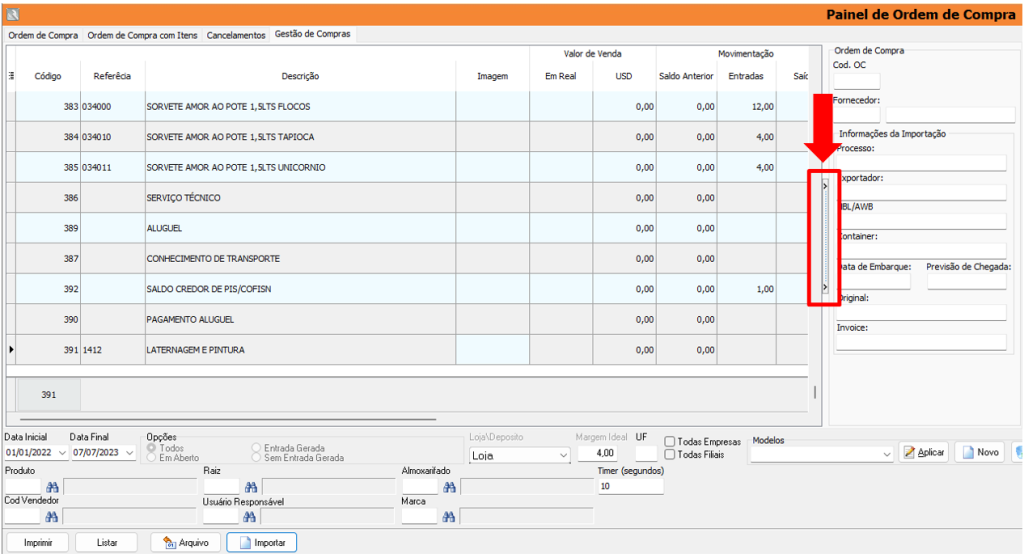Open the Loja\Deposito combo box
This screenshot has height=558, width=1024.
click(x=520, y=455)
